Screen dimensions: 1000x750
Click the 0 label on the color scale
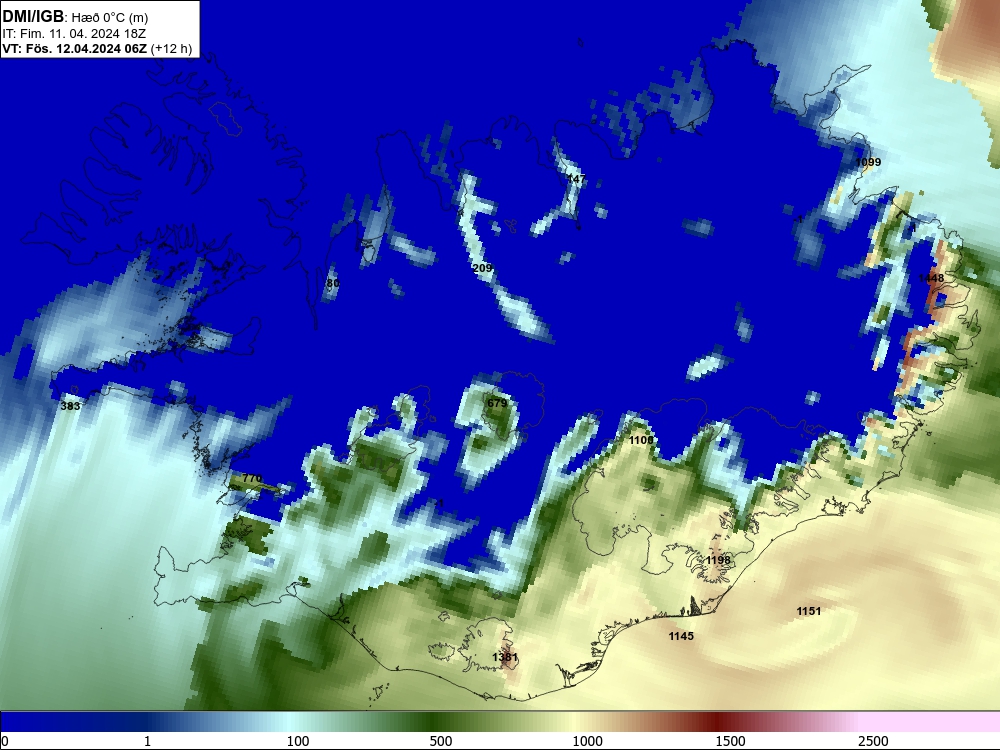[x=4, y=741]
